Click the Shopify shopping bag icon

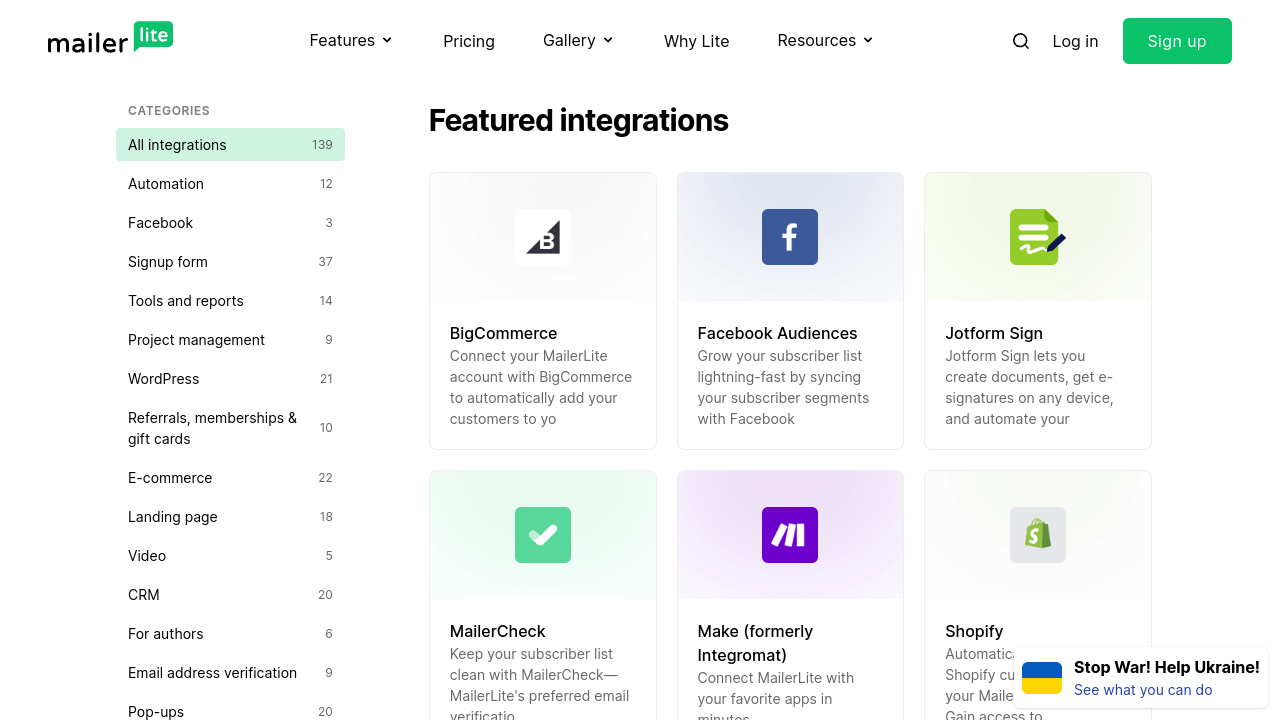coord(1037,535)
